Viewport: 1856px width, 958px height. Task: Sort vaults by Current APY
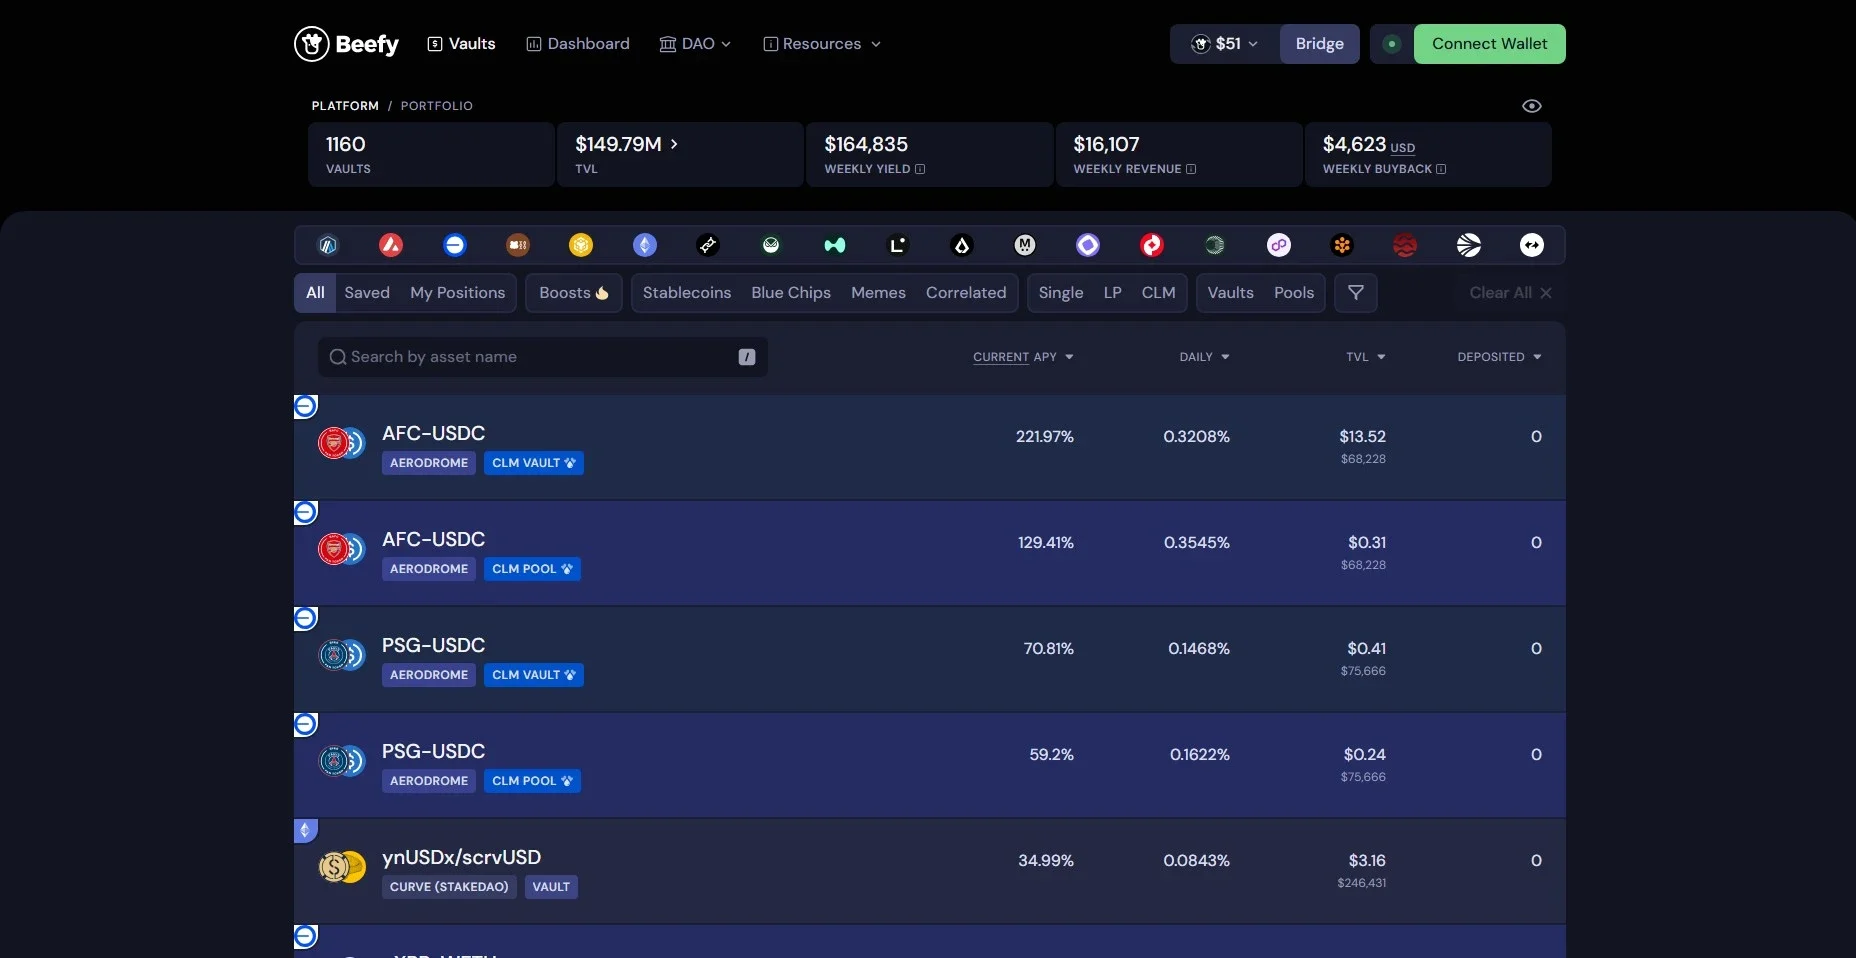pyautogui.click(x=1023, y=357)
